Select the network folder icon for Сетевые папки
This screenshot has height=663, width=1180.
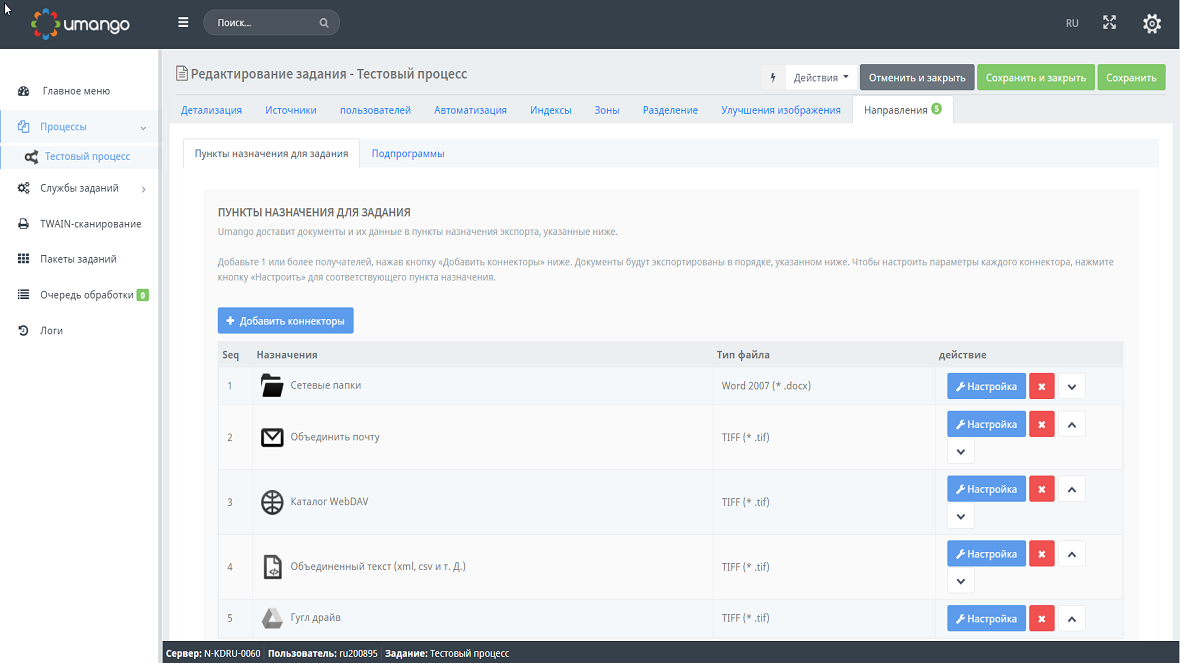point(271,384)
